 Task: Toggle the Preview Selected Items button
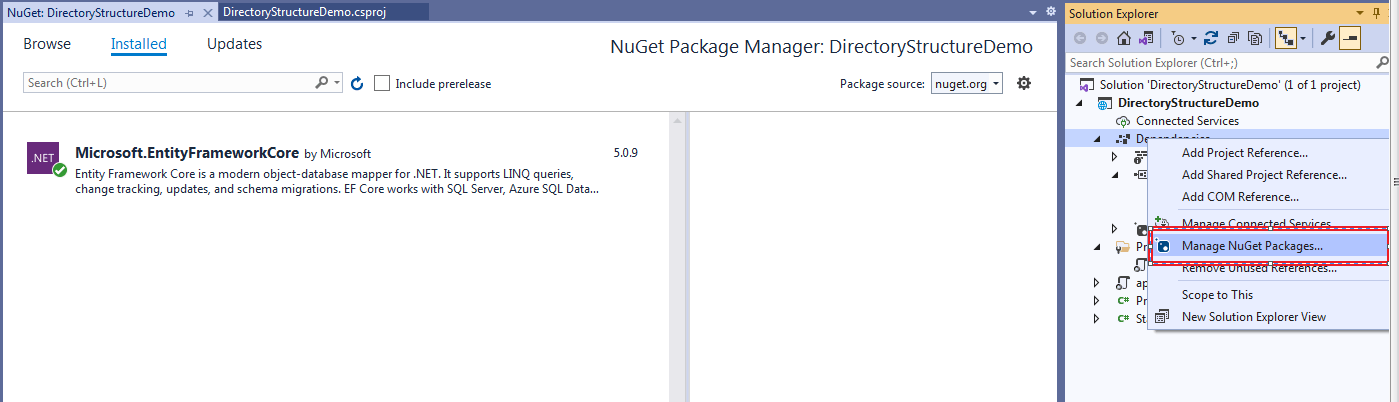tap(1350, 38)
